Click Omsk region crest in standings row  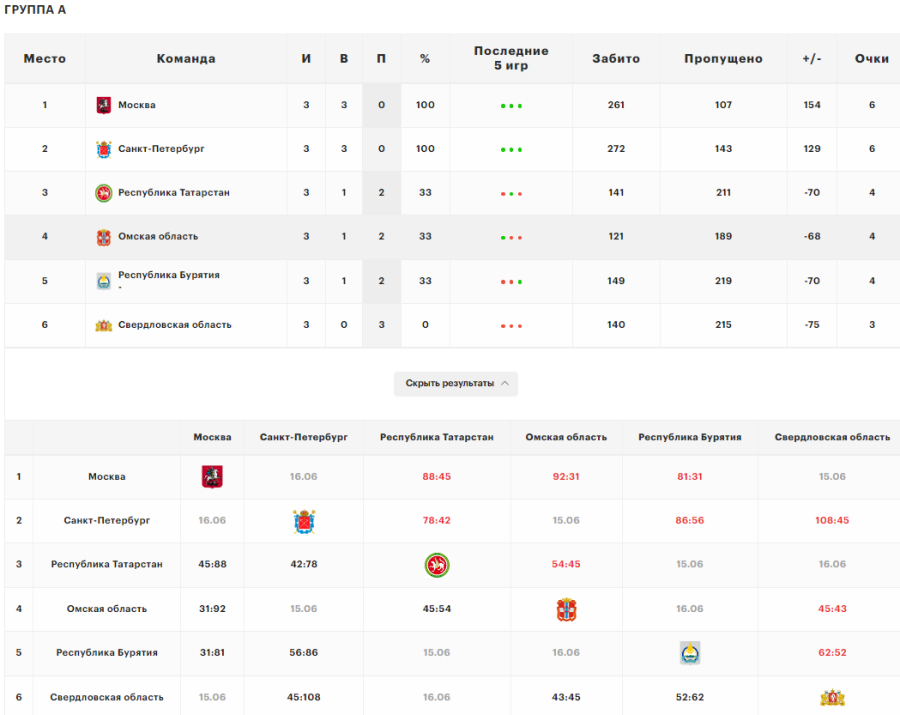coord(103,237)
